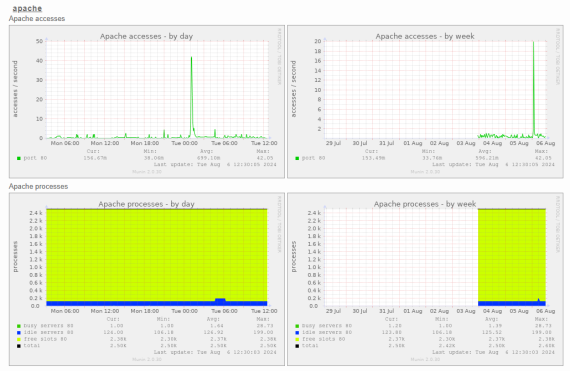The image size is (570, 371).
Task: Click the black 'total' swatch in daily processes legend
Action: (x=19, y=346)
